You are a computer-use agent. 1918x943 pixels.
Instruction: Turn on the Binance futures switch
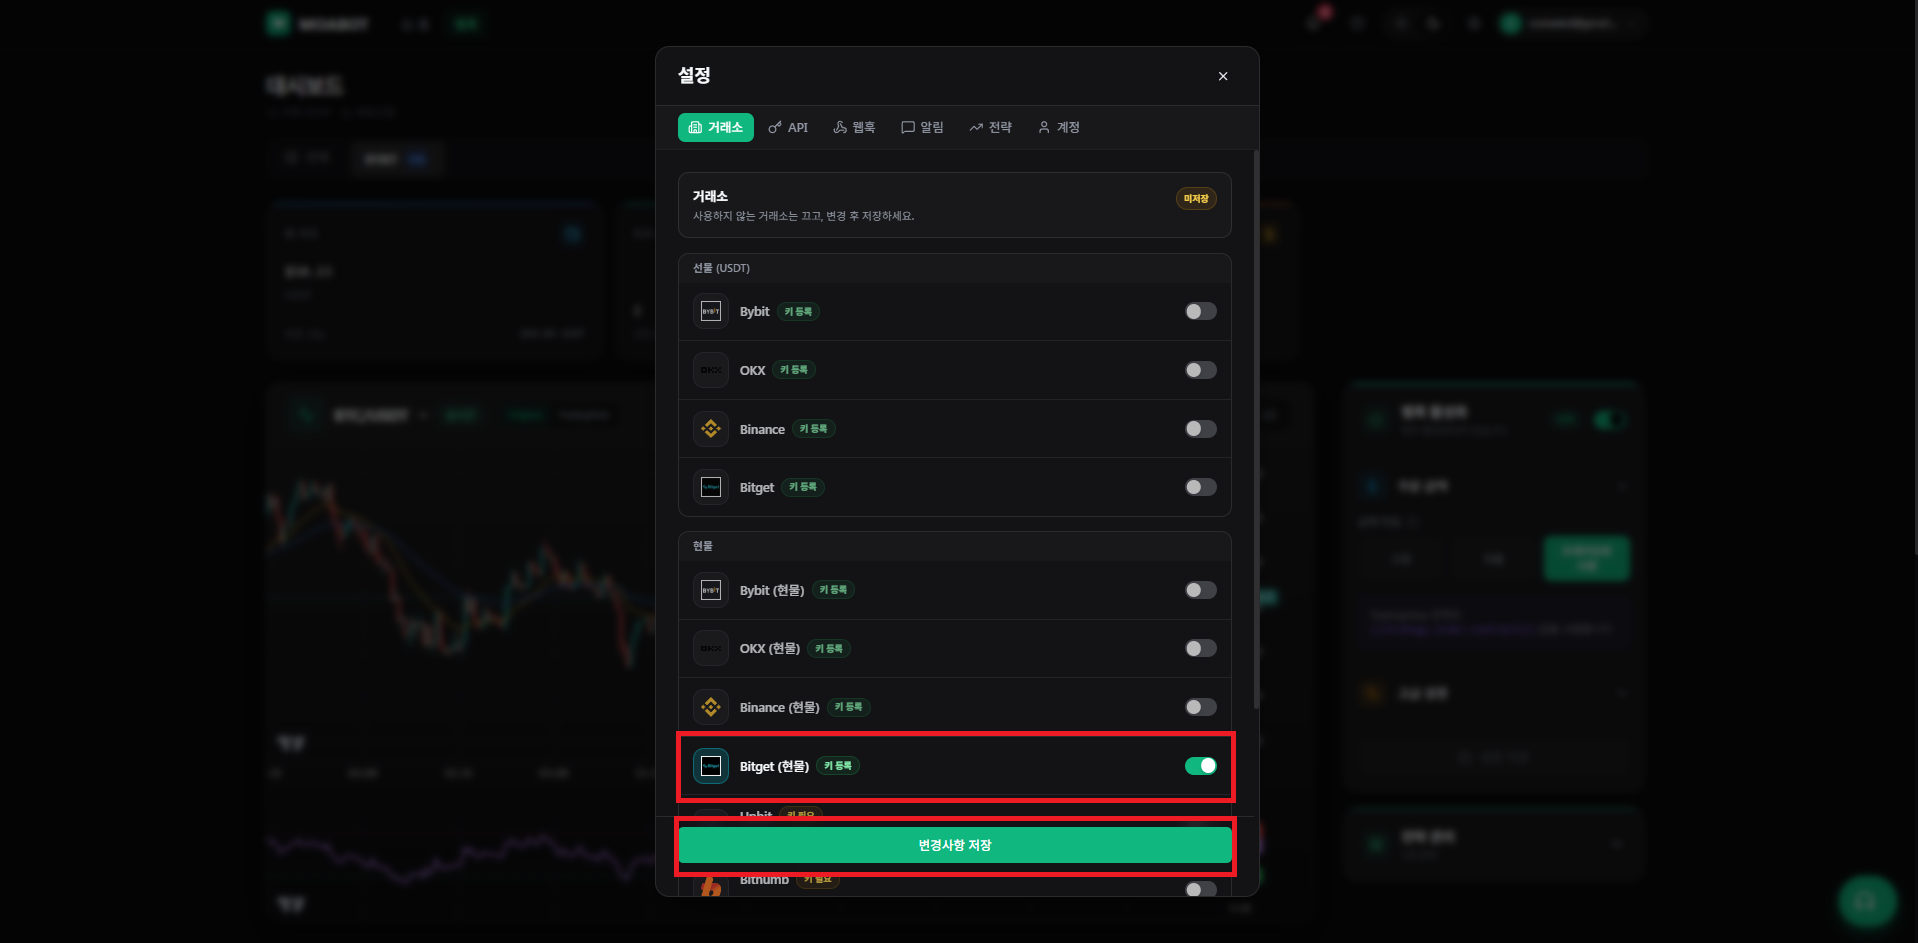[1200, 429]
